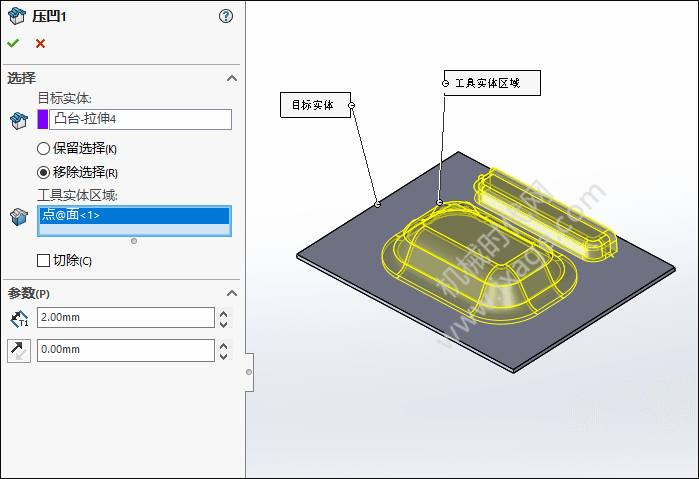Select the 保留选择(K) radio option
The height and width of the screenshot is (479, 699).
click(43, 149)
